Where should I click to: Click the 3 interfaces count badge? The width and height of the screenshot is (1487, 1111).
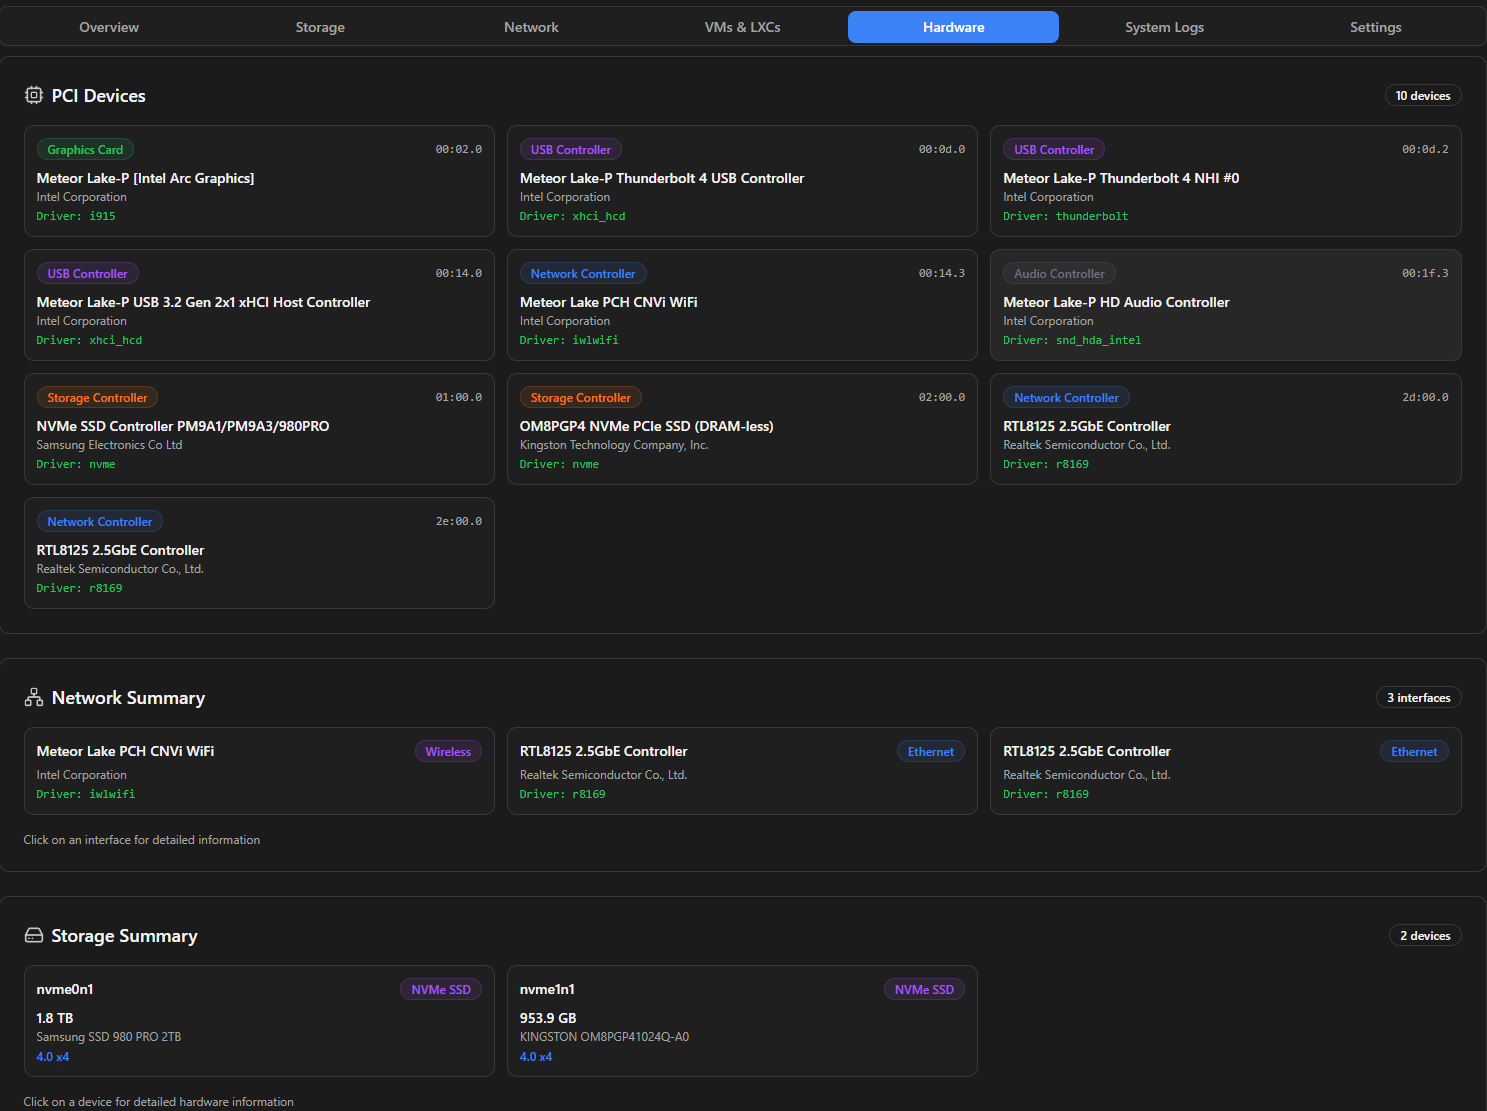(1418, 697)
